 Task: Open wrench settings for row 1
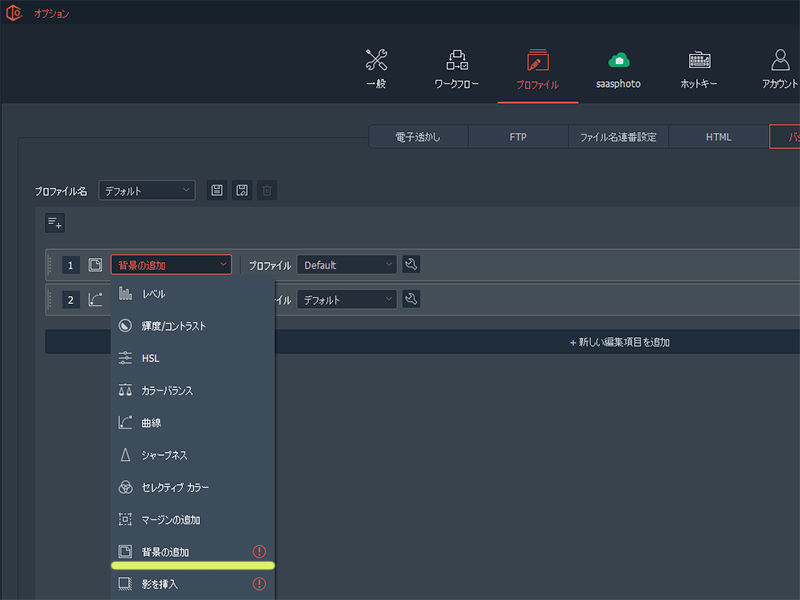click(411, 265)
